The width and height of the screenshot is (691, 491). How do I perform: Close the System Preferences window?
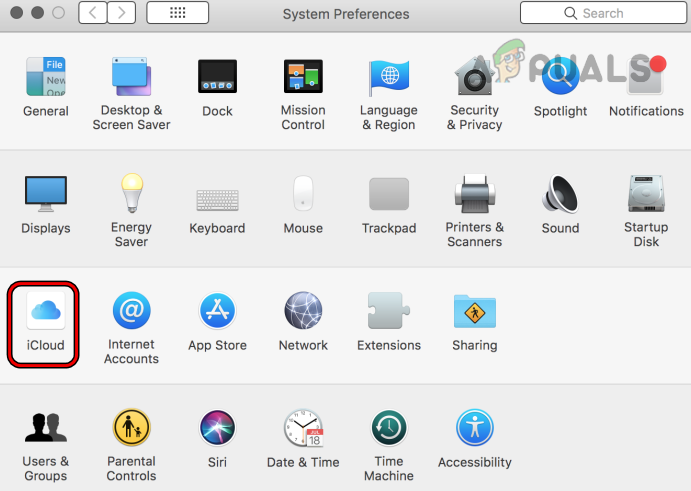click(17, 13)
